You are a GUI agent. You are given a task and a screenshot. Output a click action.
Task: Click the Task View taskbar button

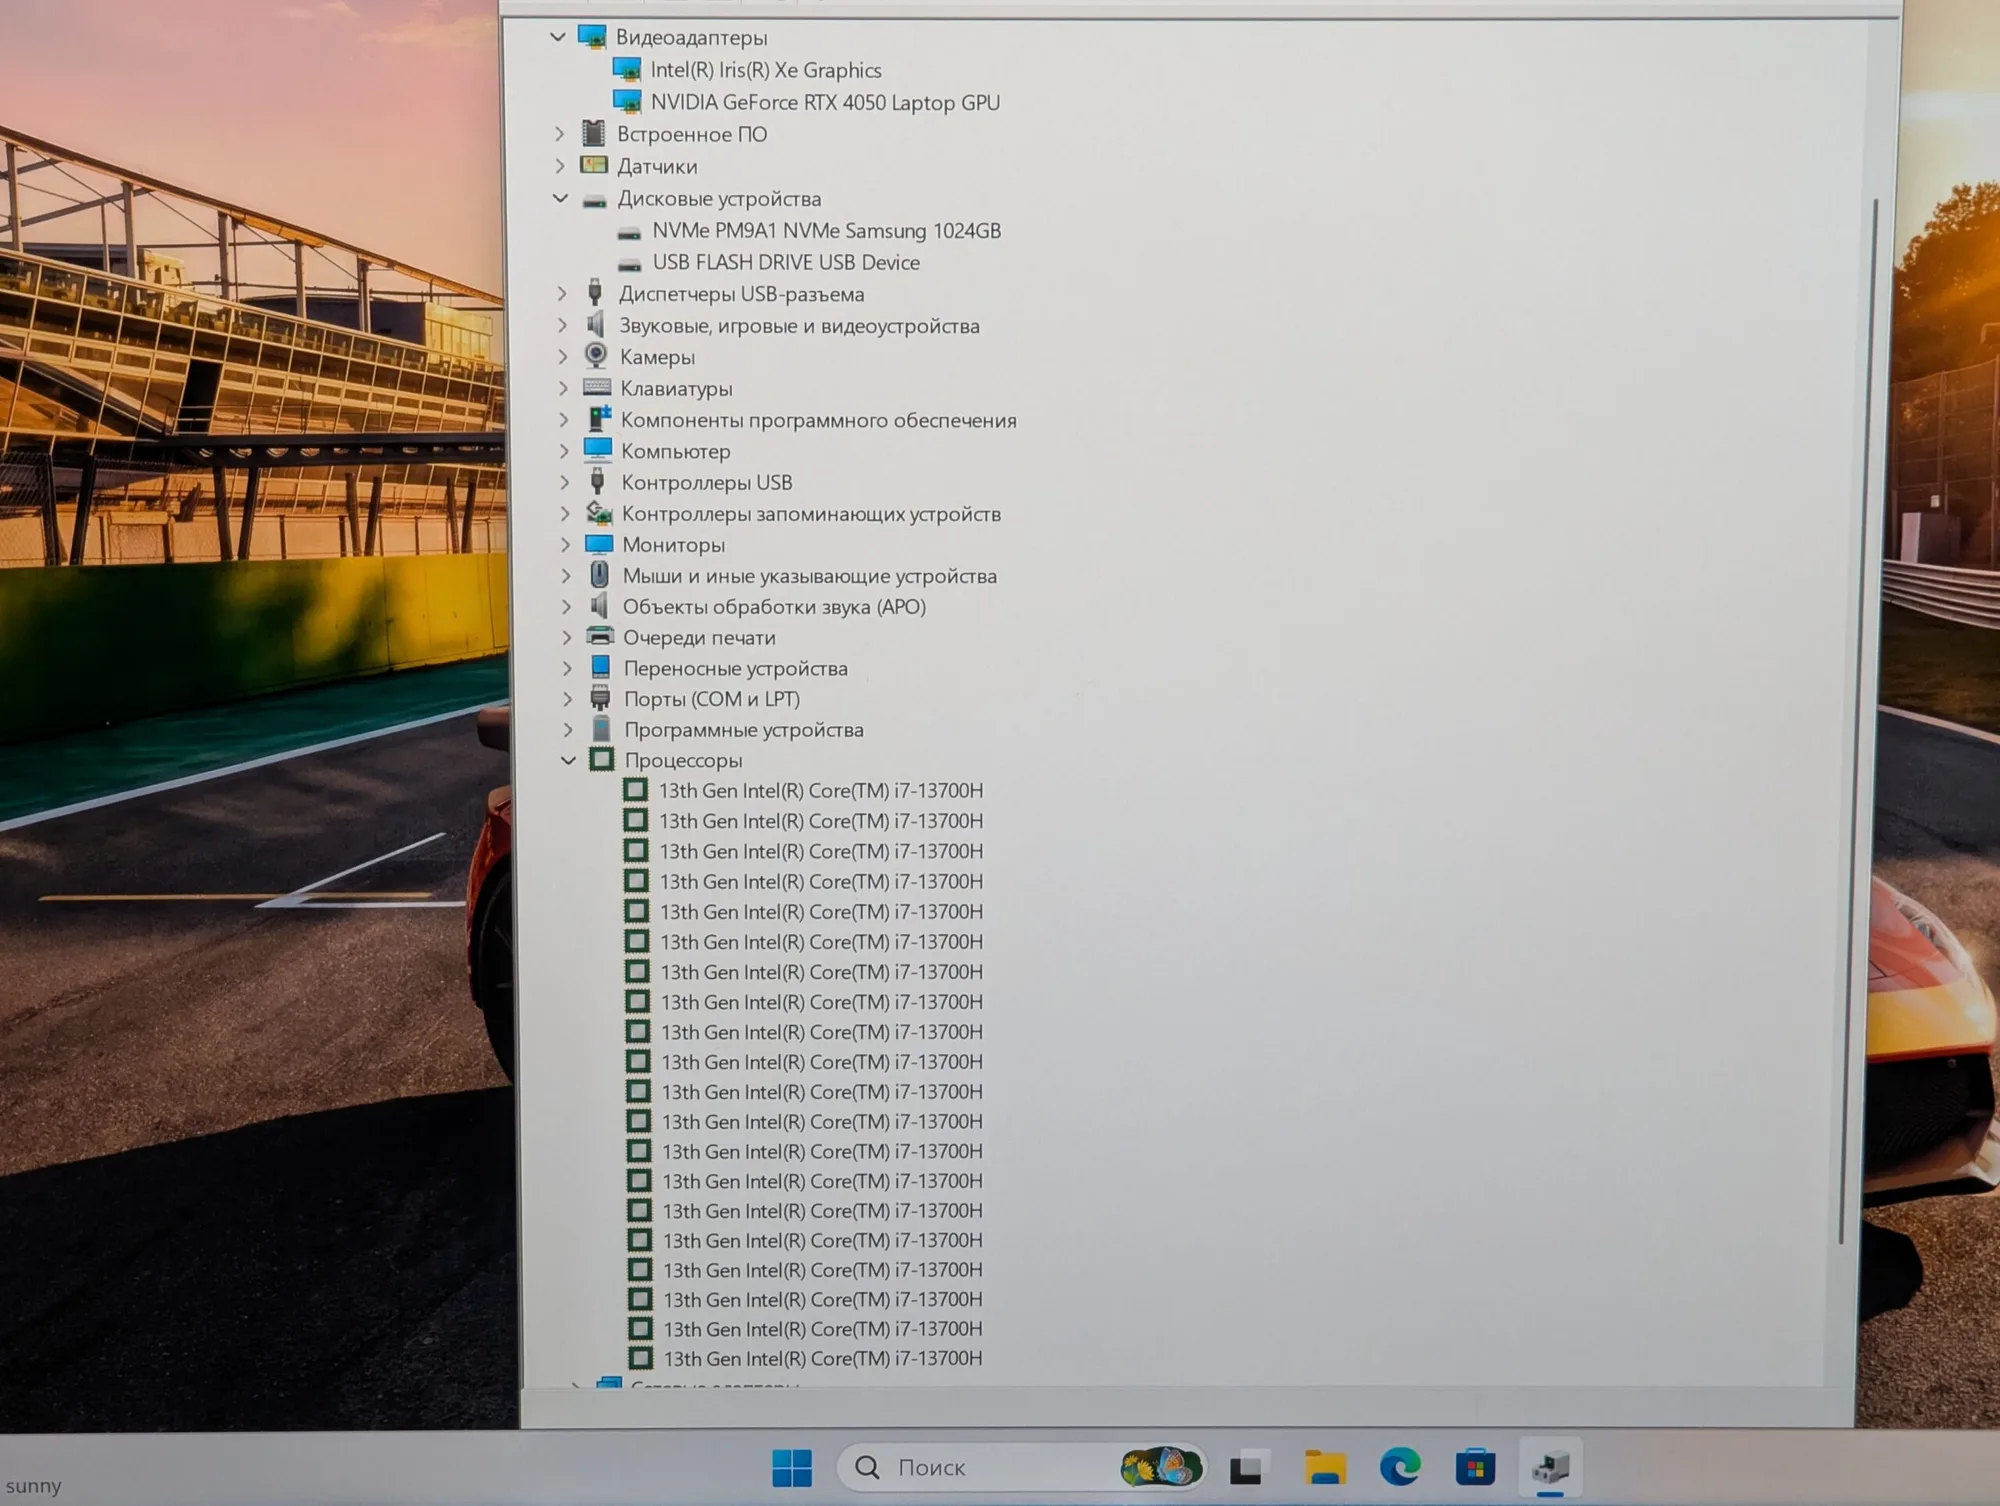[1248, 1468]
